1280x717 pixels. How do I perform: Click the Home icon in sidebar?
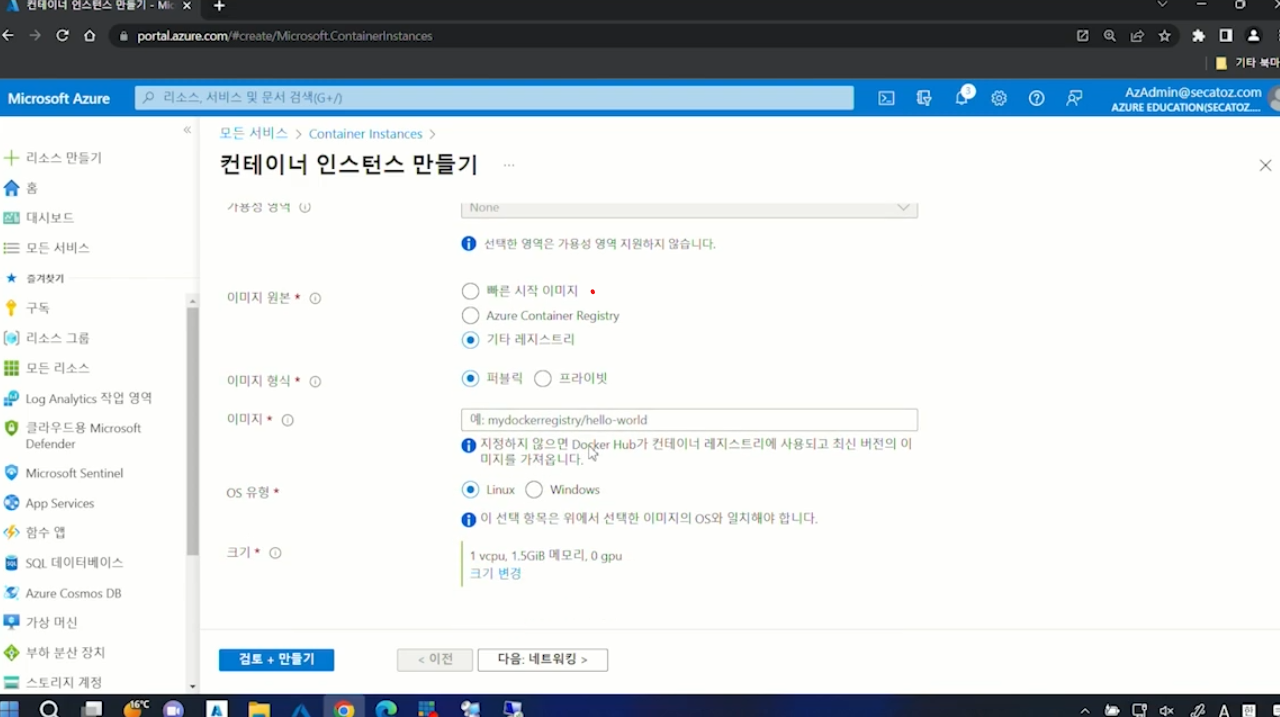(x=12, y=188)
